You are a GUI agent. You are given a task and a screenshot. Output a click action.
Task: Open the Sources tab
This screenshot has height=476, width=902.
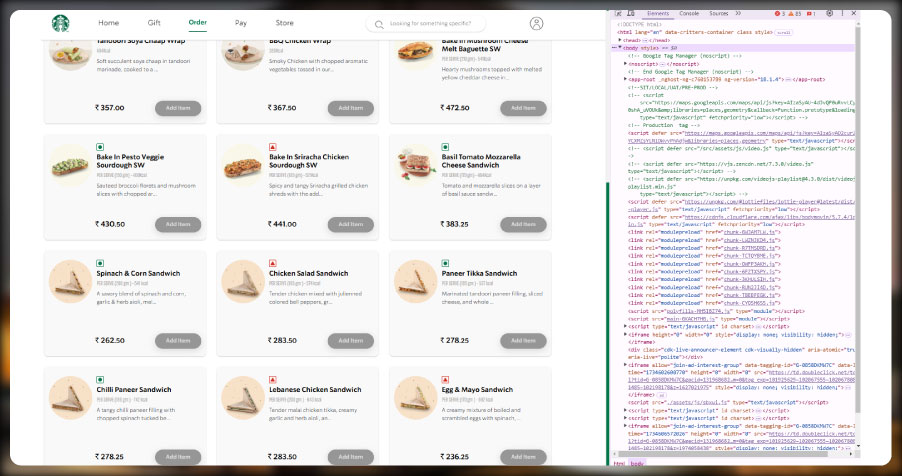pos(718,14)
